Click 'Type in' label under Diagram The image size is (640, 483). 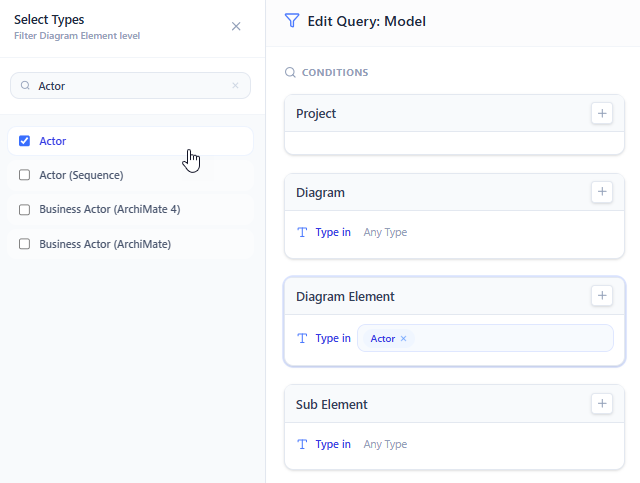[333, 232]
